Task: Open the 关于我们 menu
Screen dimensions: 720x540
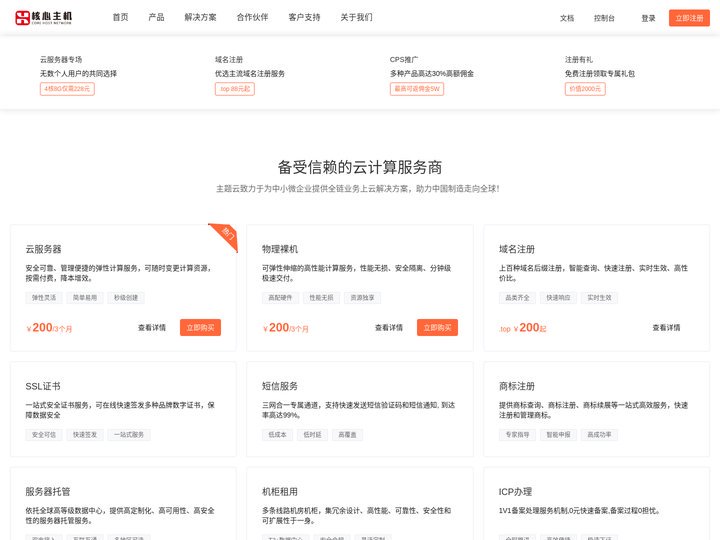Action: 356,17
